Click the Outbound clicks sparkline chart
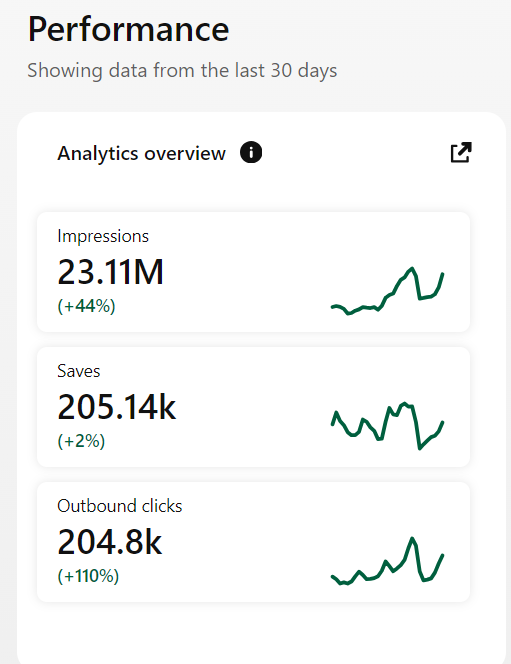 pos(387,561)
